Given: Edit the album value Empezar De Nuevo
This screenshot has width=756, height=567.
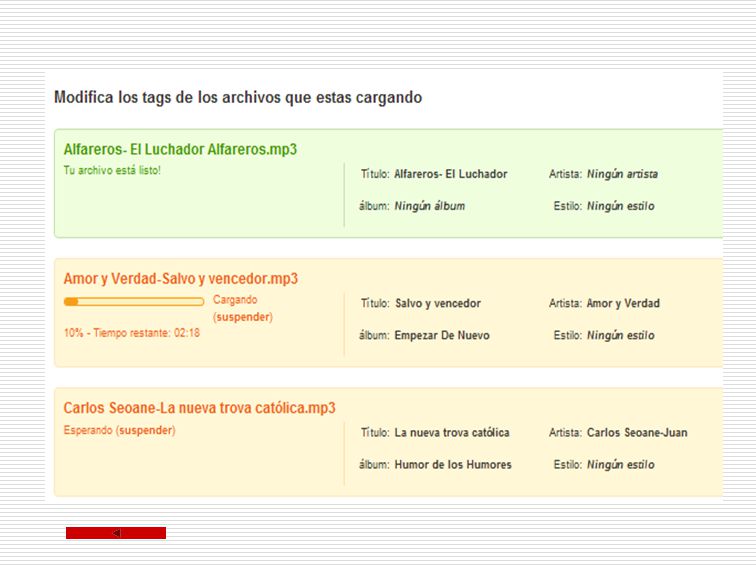Looking at the screenshot, I should point(442,336).
